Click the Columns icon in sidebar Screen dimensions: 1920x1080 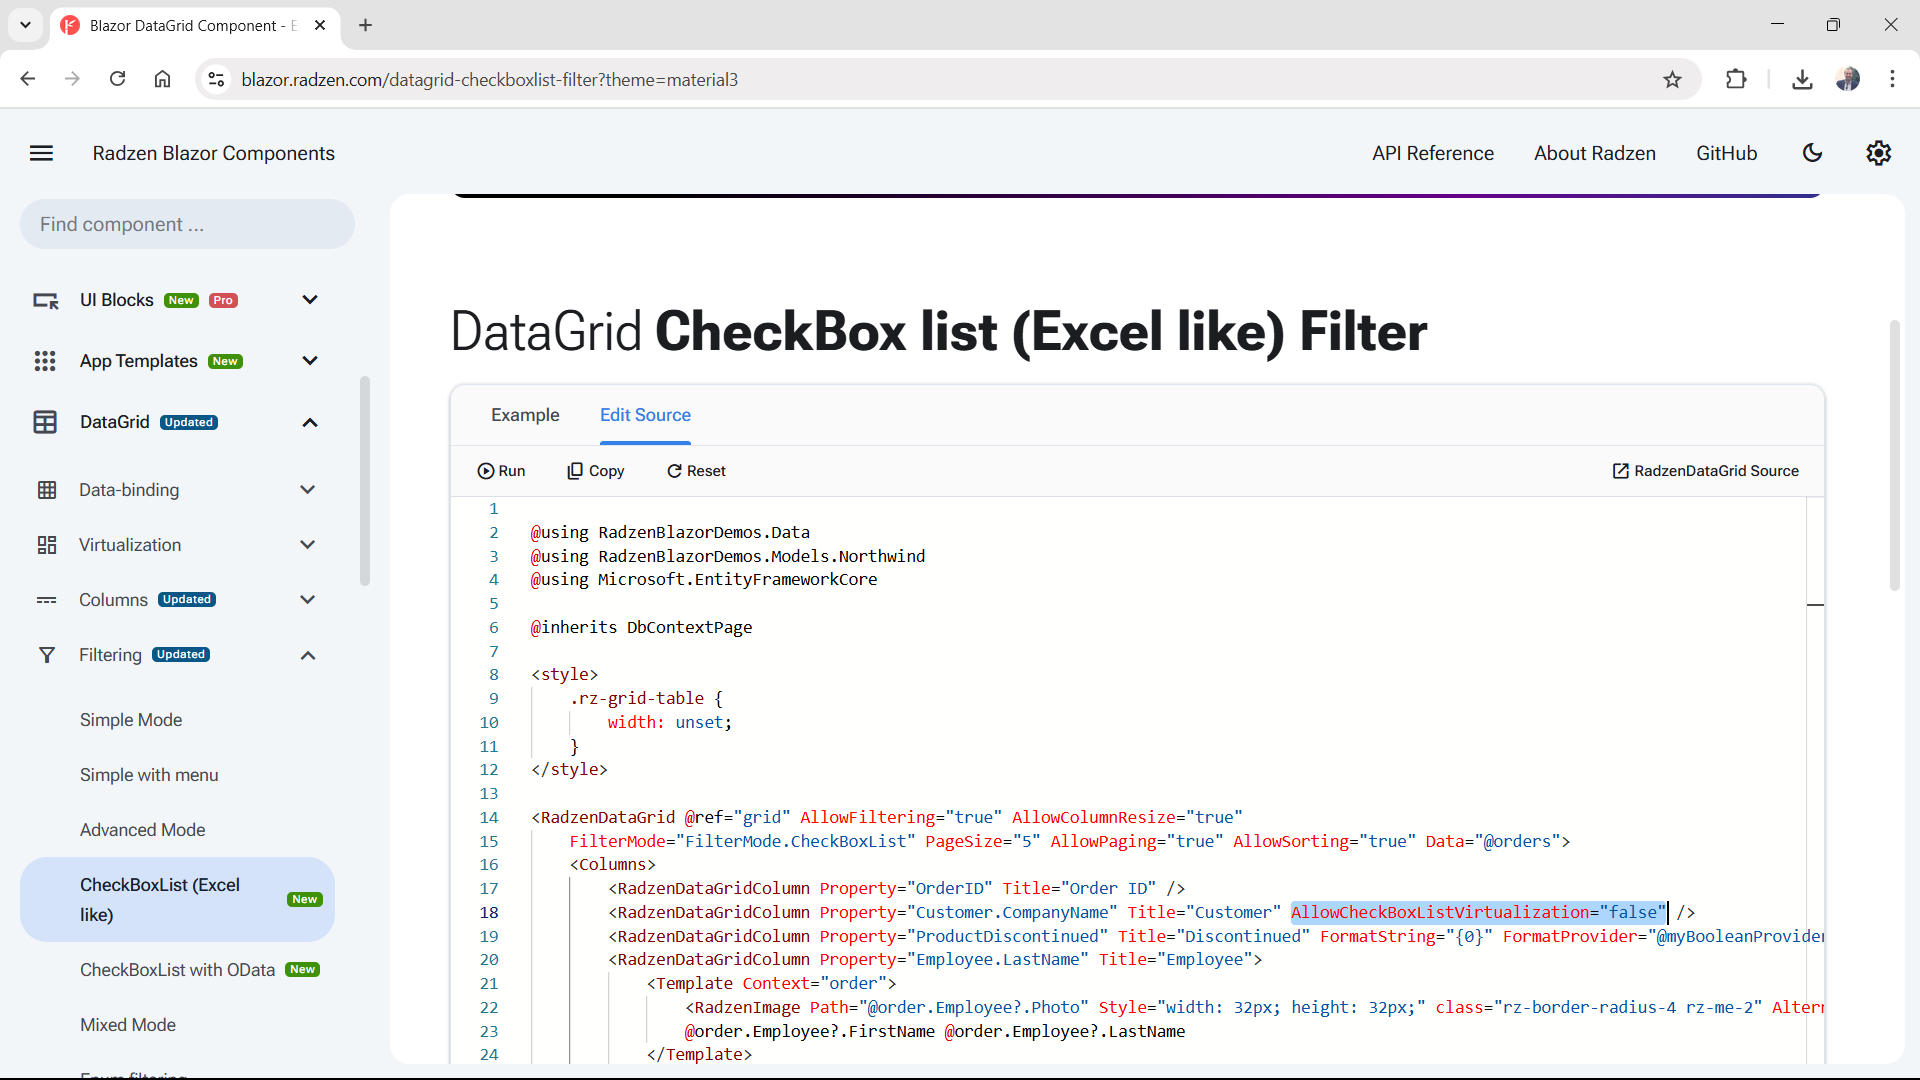(x=47, y=600)
